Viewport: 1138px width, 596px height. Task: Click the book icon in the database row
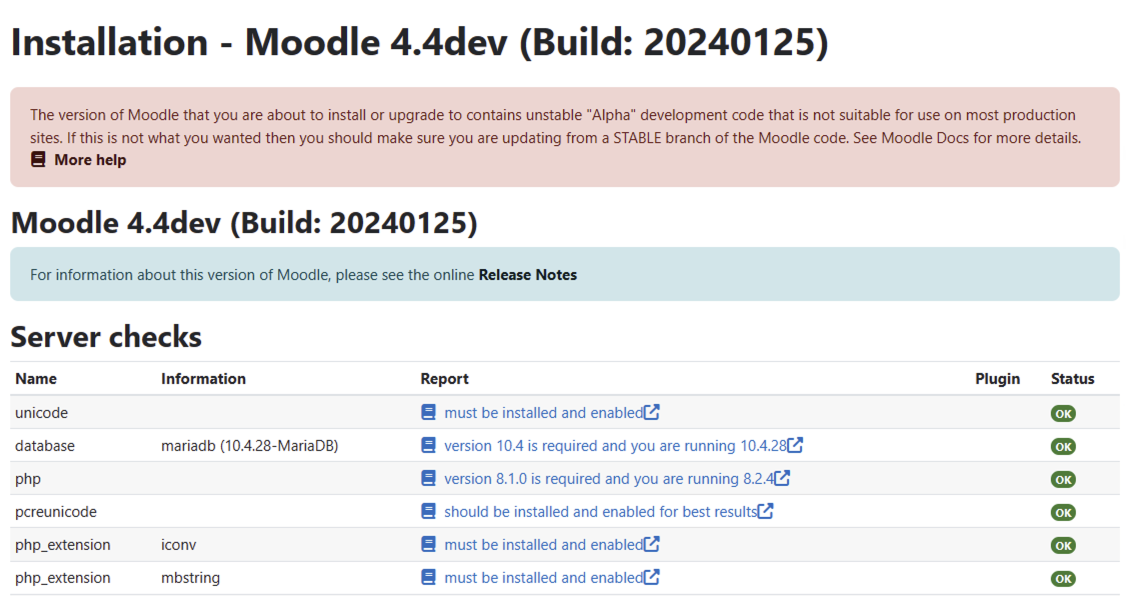click(428, 445)
